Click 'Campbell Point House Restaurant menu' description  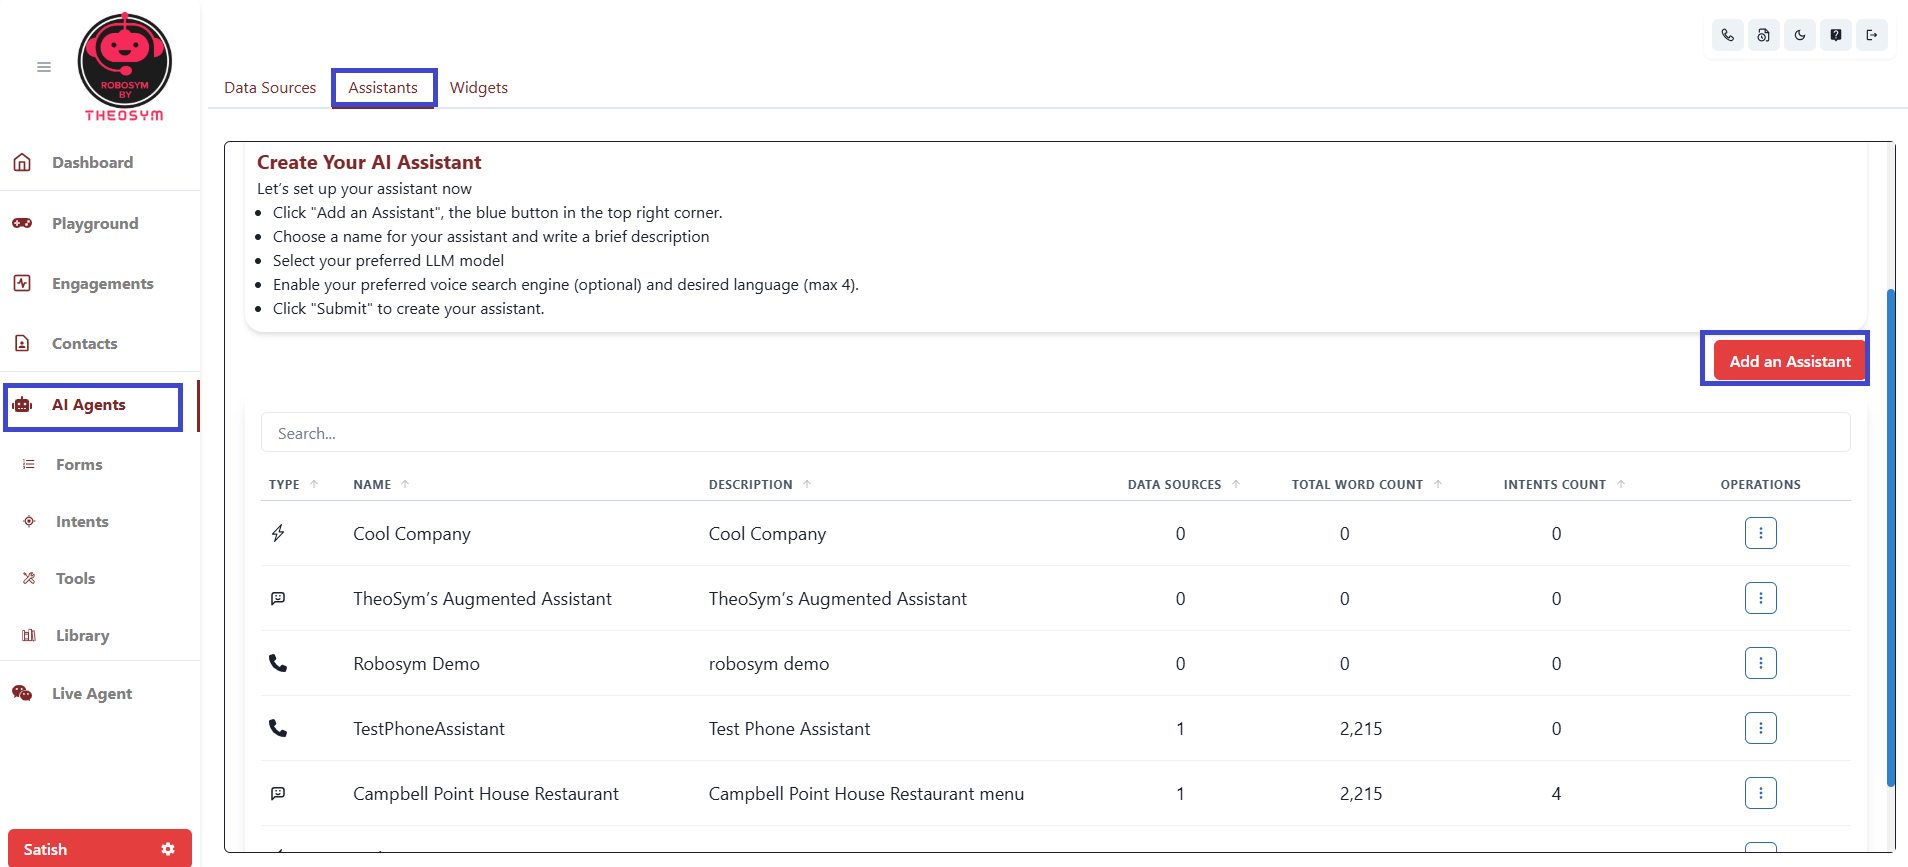point(866,794)
